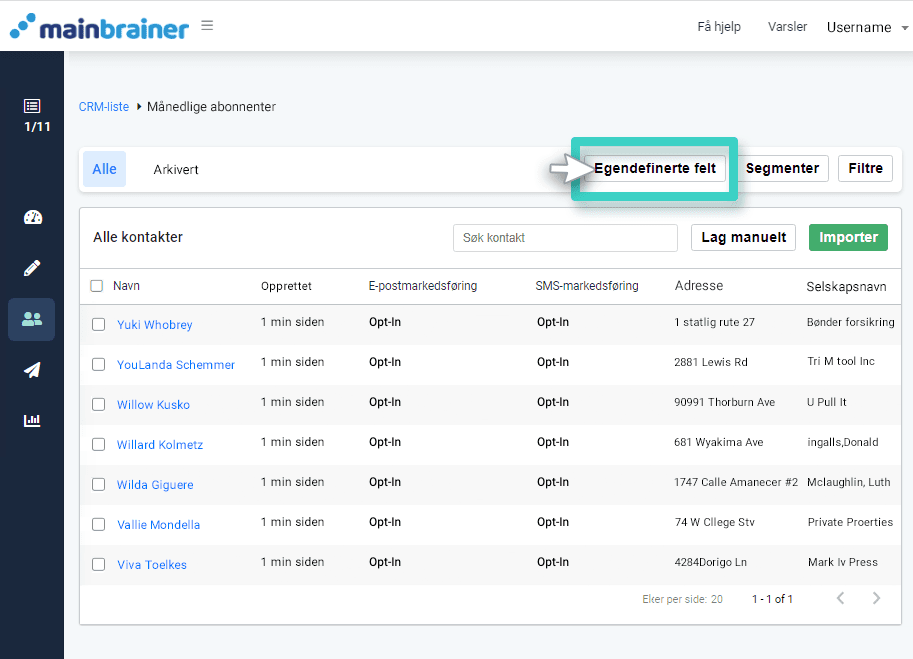Check the checkbox next to Yuki Whobrey
The image size is (913, 659).
pyautogui.click(x=98, y=324)
